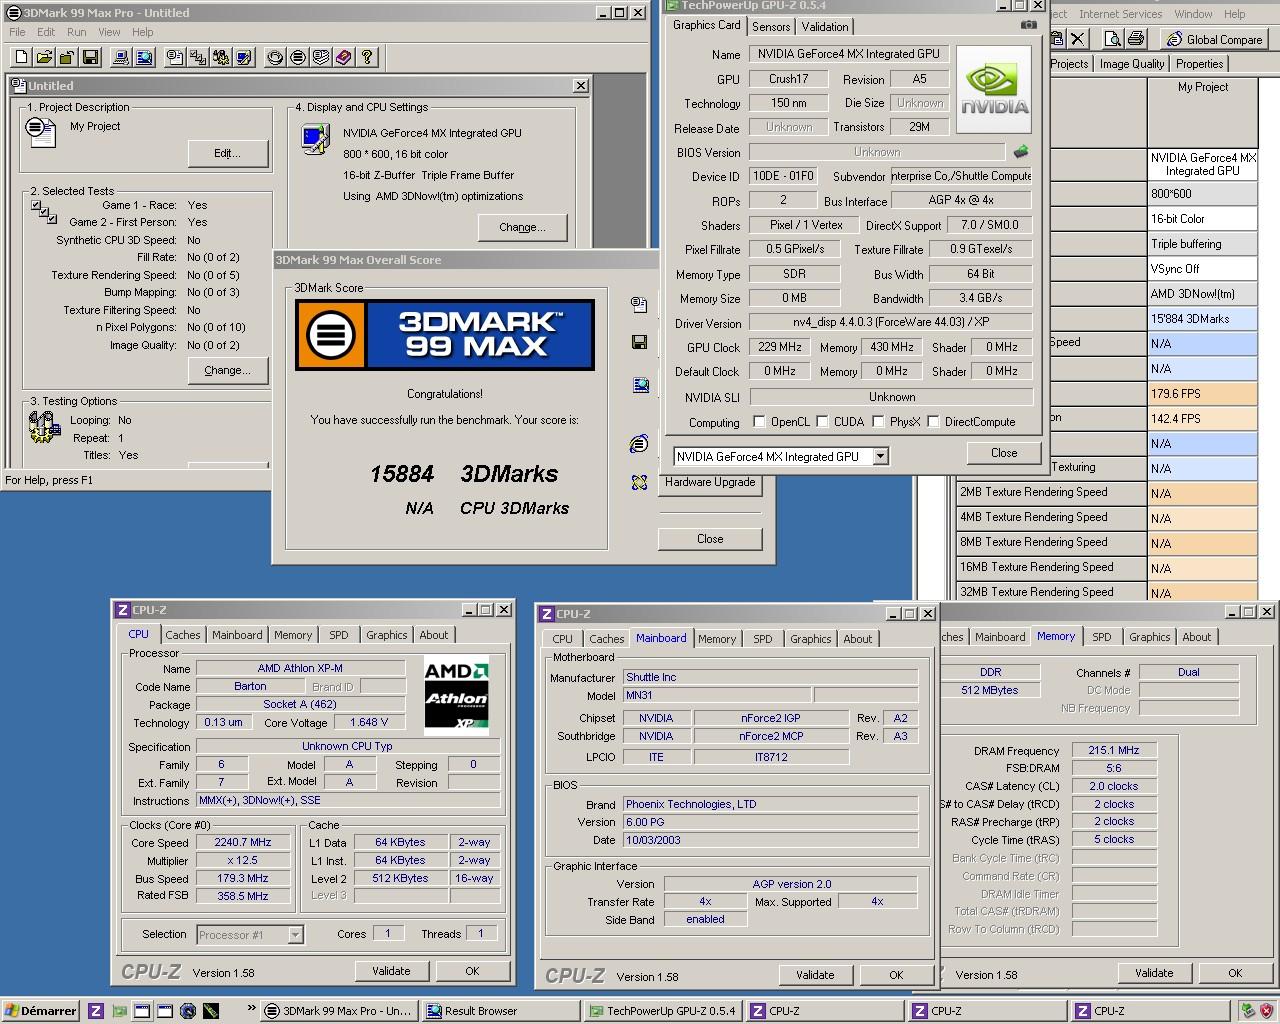1280x1024 pixels.
Task: Click the Core Speed value 2240.7 MHz
Action: click(x=243, y=843)
